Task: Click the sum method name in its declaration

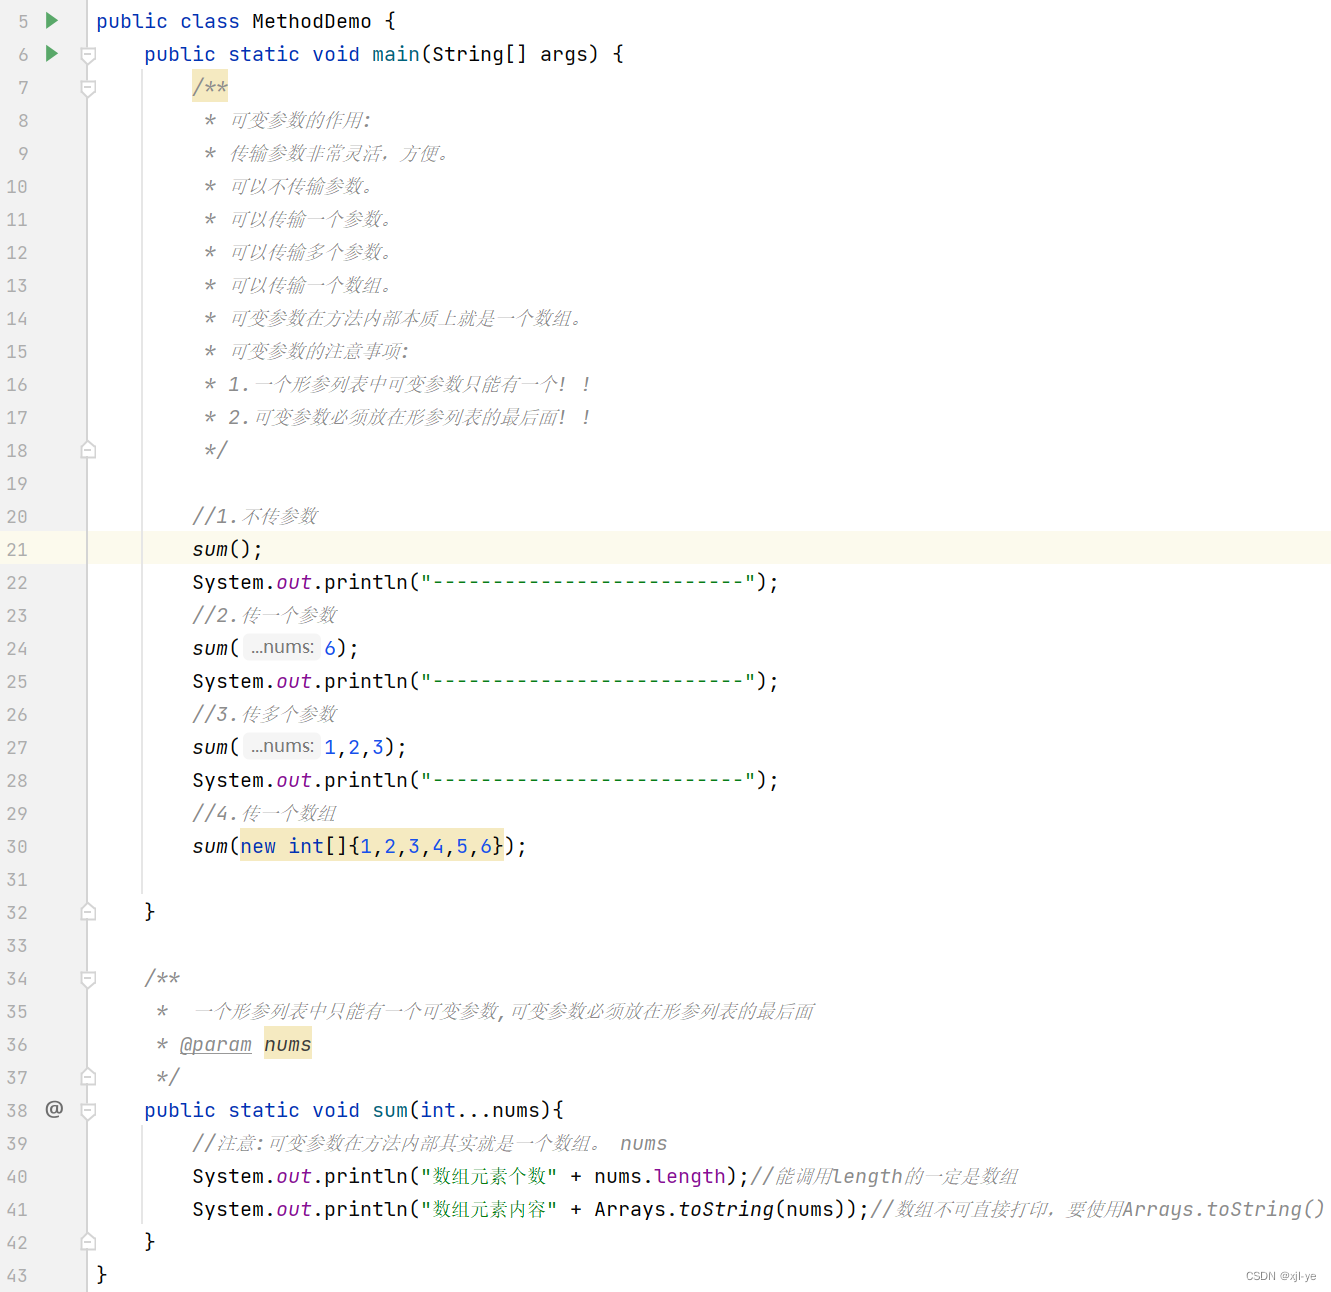Action: (x=390, y=1110)
